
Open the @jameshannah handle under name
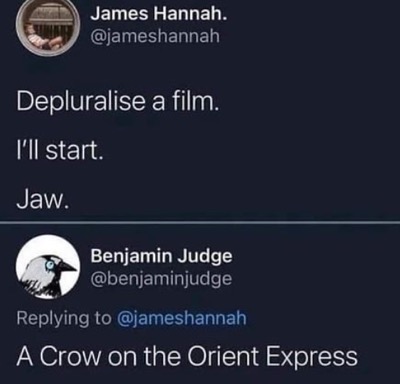[156, 36]
